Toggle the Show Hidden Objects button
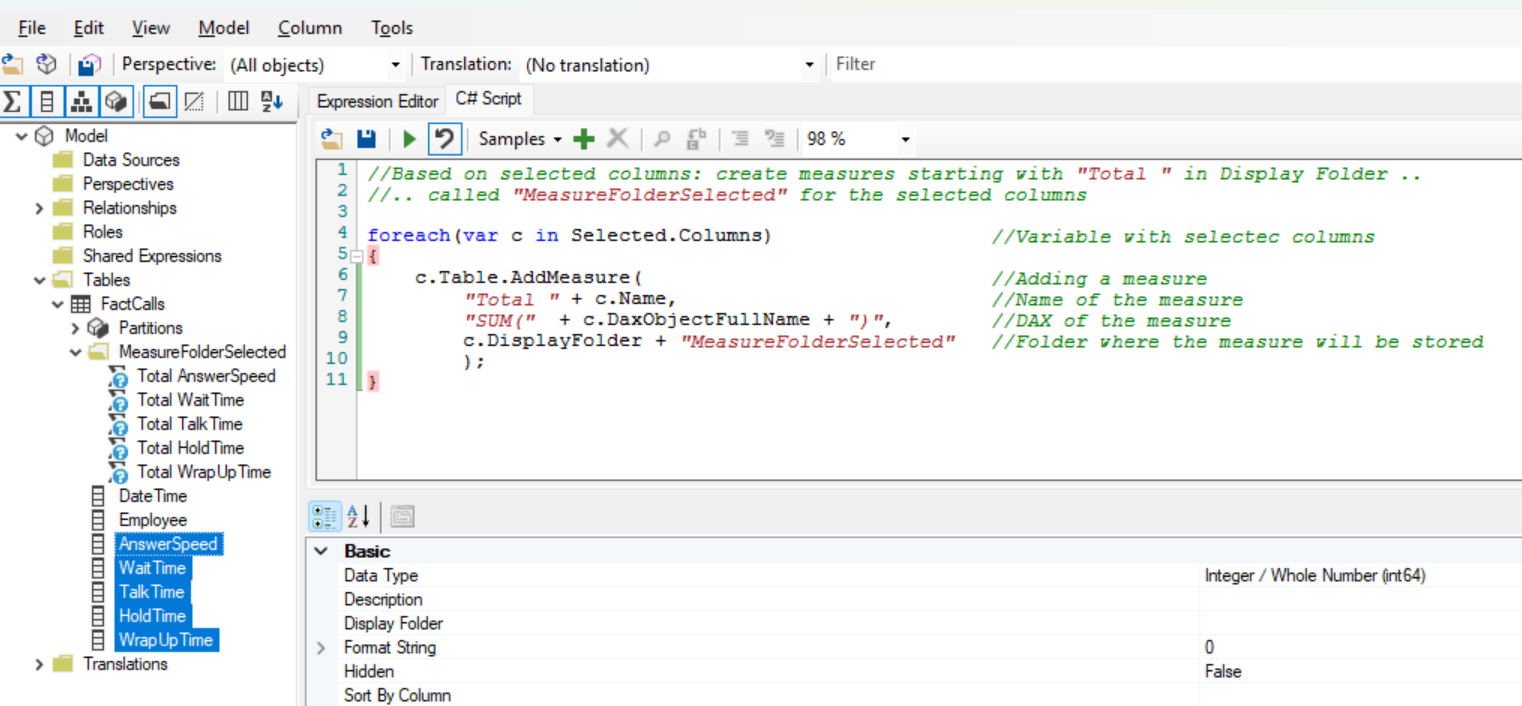Image resolution: width=1522 pixels, height=706 pixels. point(195,101)
